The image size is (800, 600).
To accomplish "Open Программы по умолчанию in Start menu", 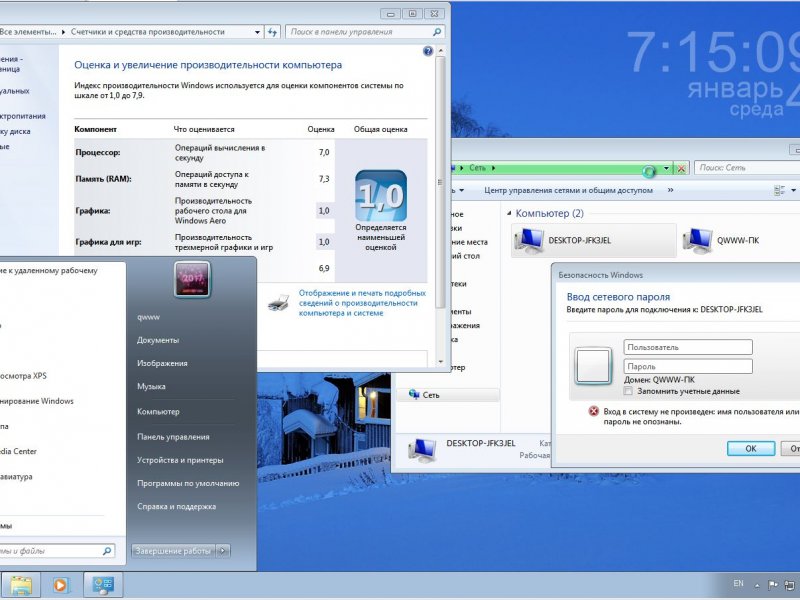I will [x=188, y=483].
